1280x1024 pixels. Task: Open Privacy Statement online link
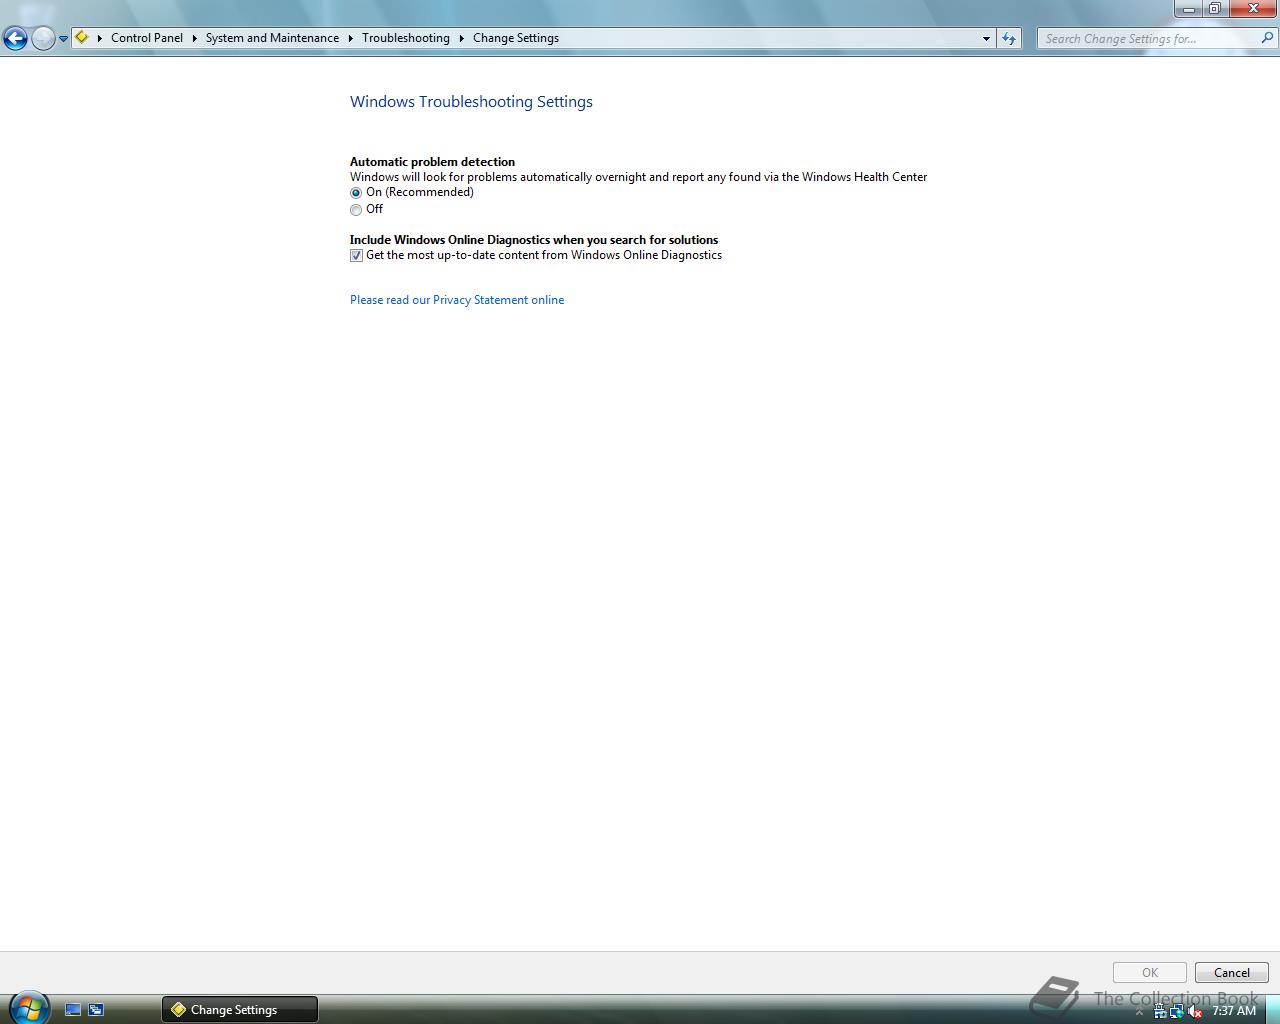coord(457,300)
